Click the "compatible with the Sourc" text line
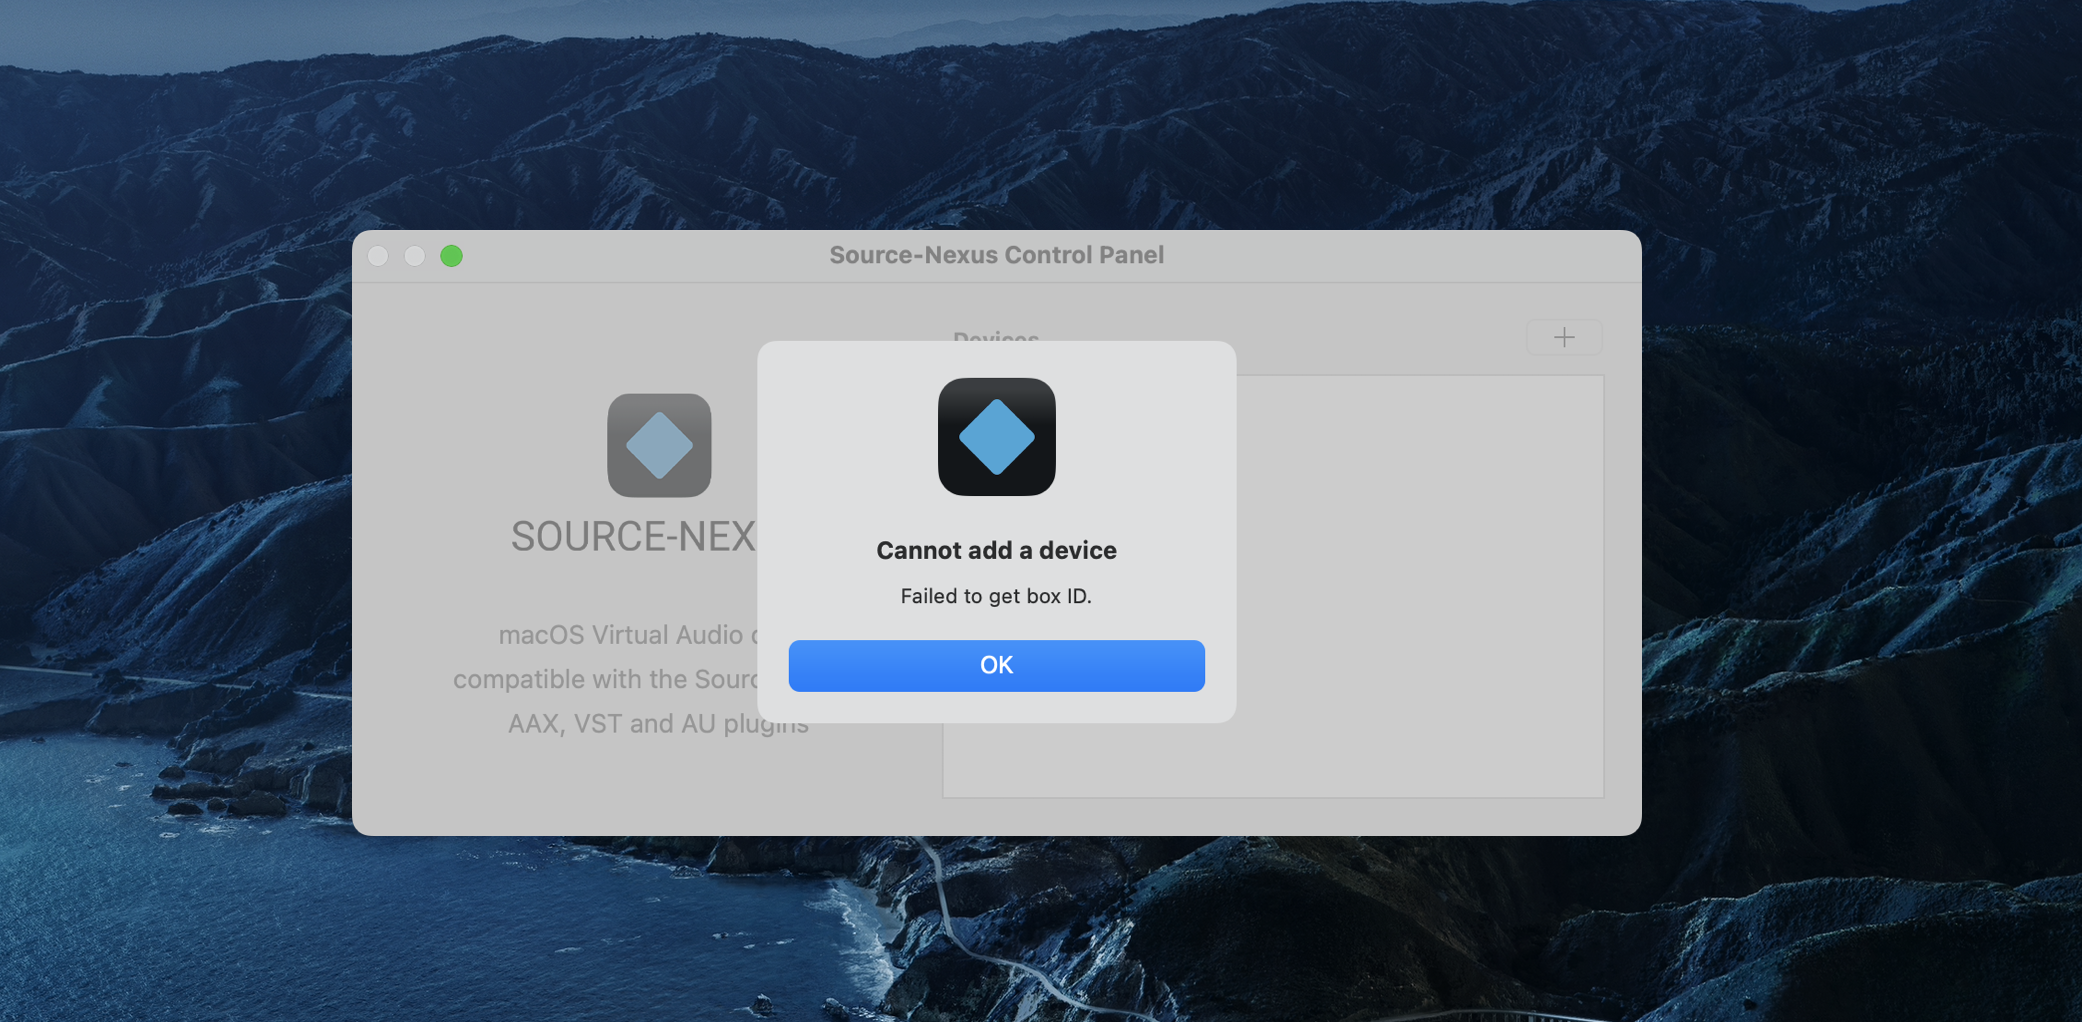Image resolution: width=2082 pixels, height=1022 pixels. click(x=606, y=679)
